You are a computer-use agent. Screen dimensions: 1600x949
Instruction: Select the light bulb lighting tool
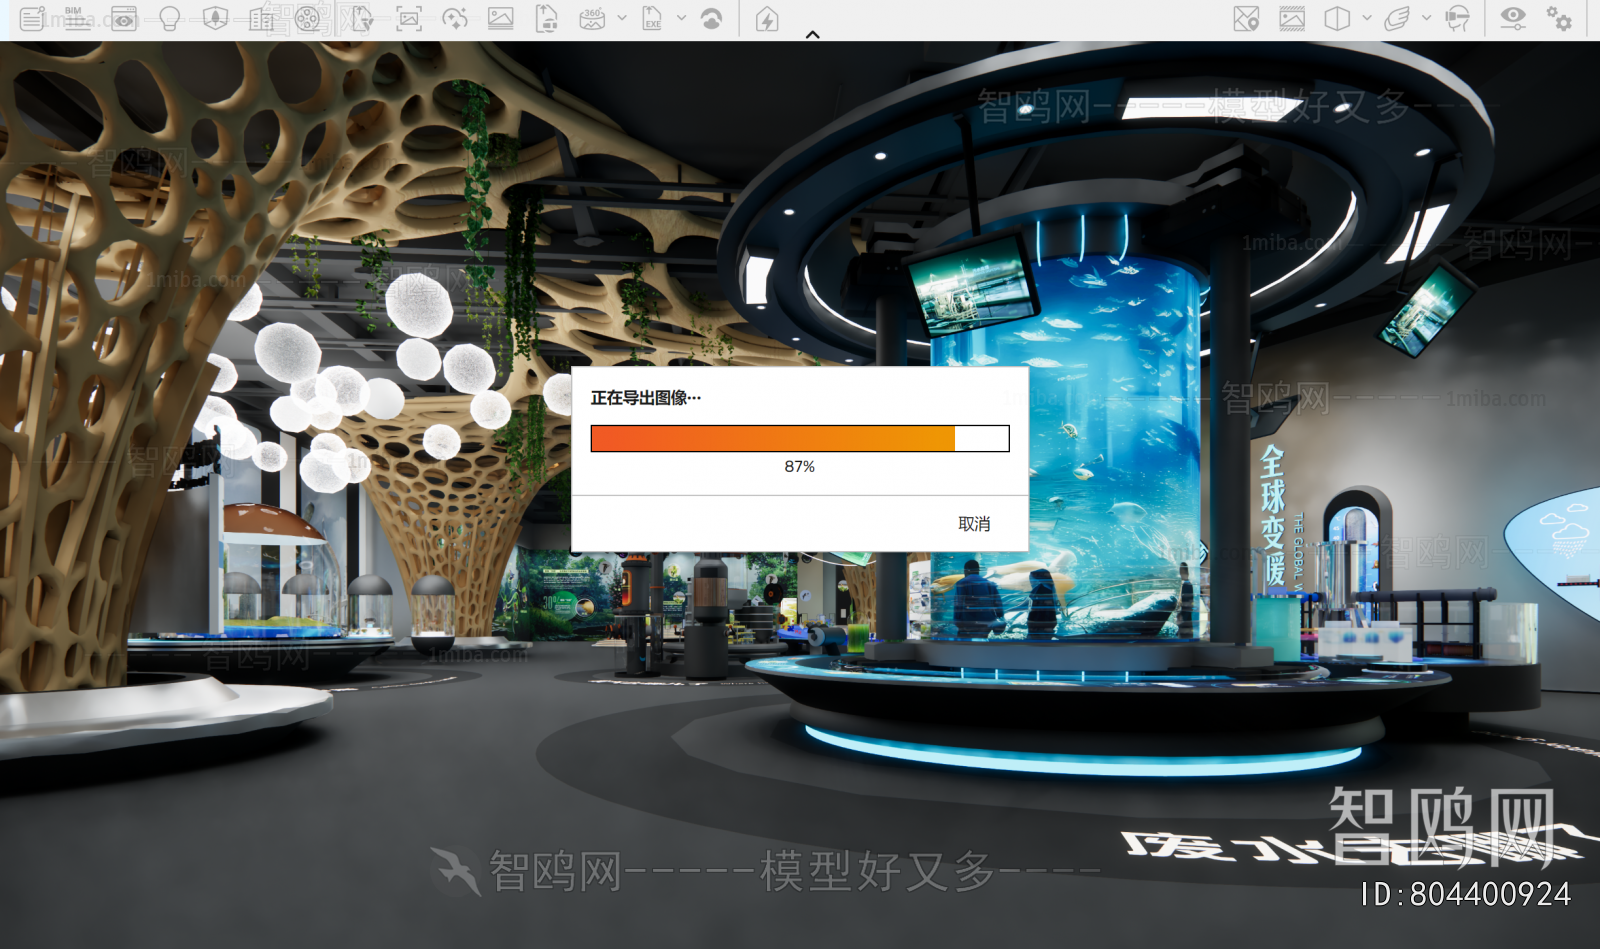point(169,19)
